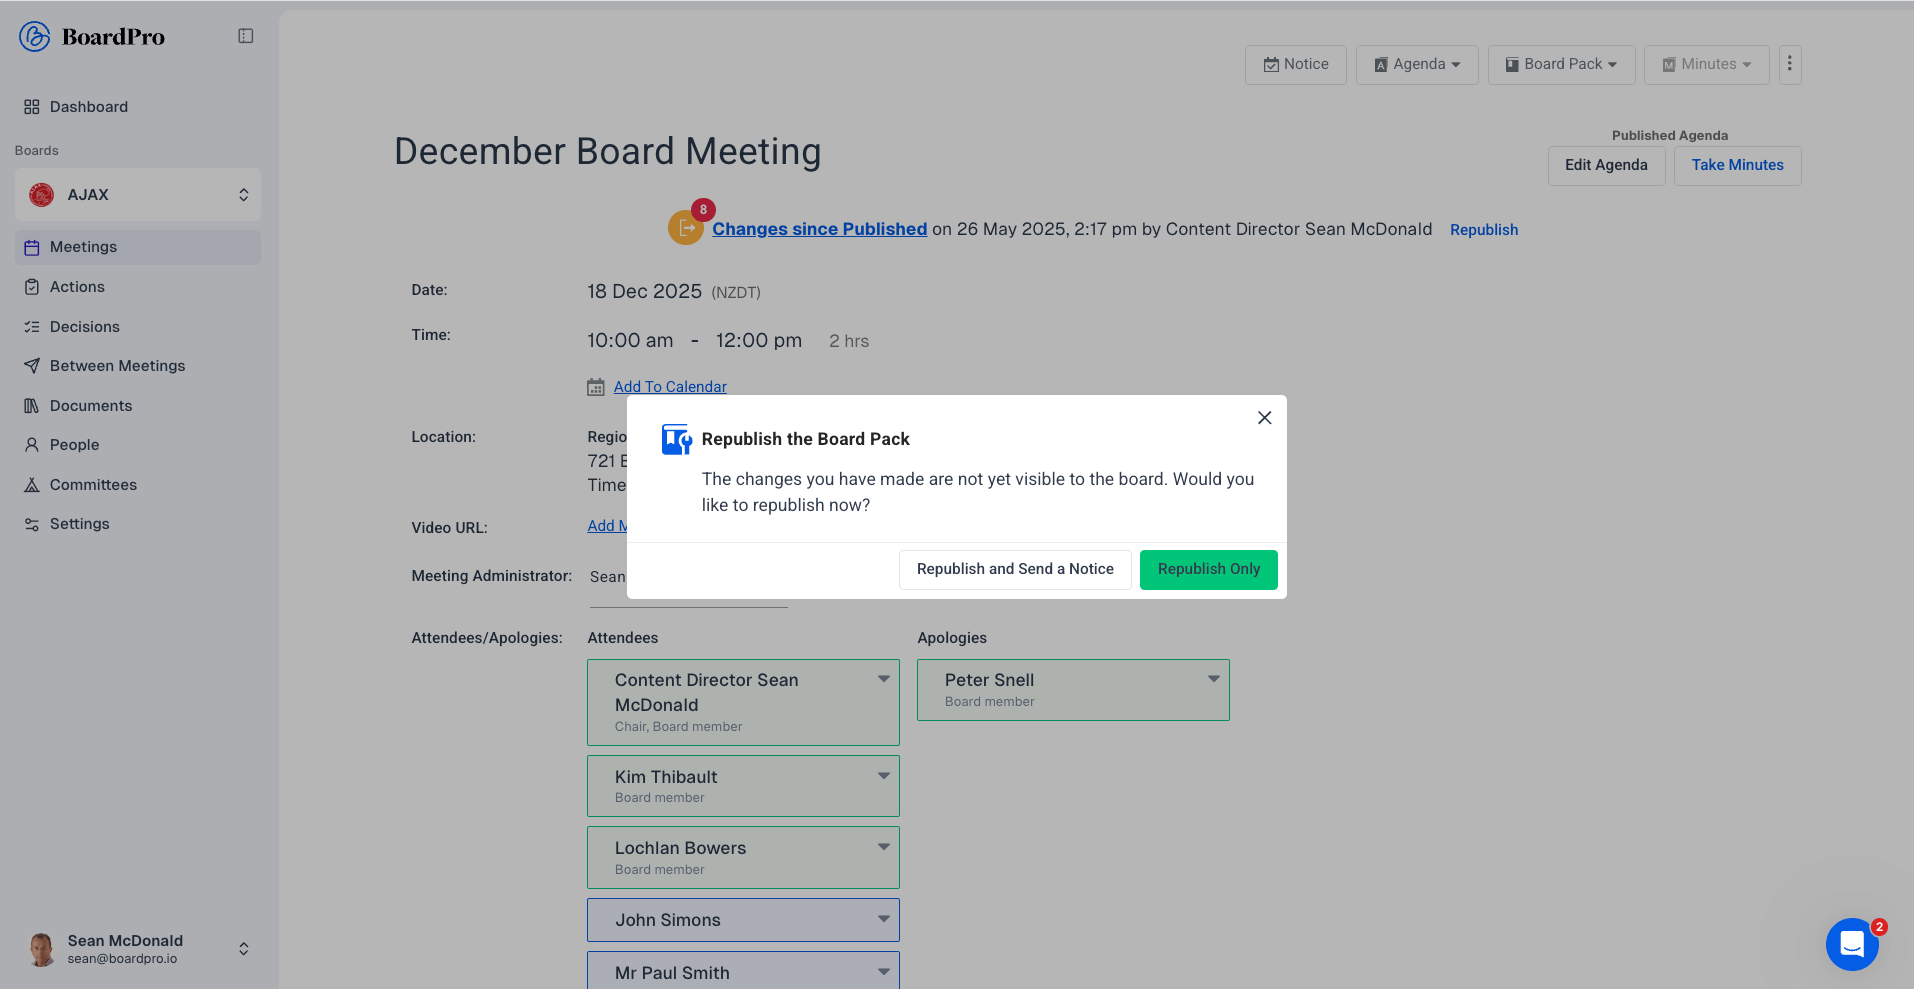This screenshot has width=1914, height=989.
Task: Open the Actions section icon
Action: pyautogui.click(x=33, y=287)
